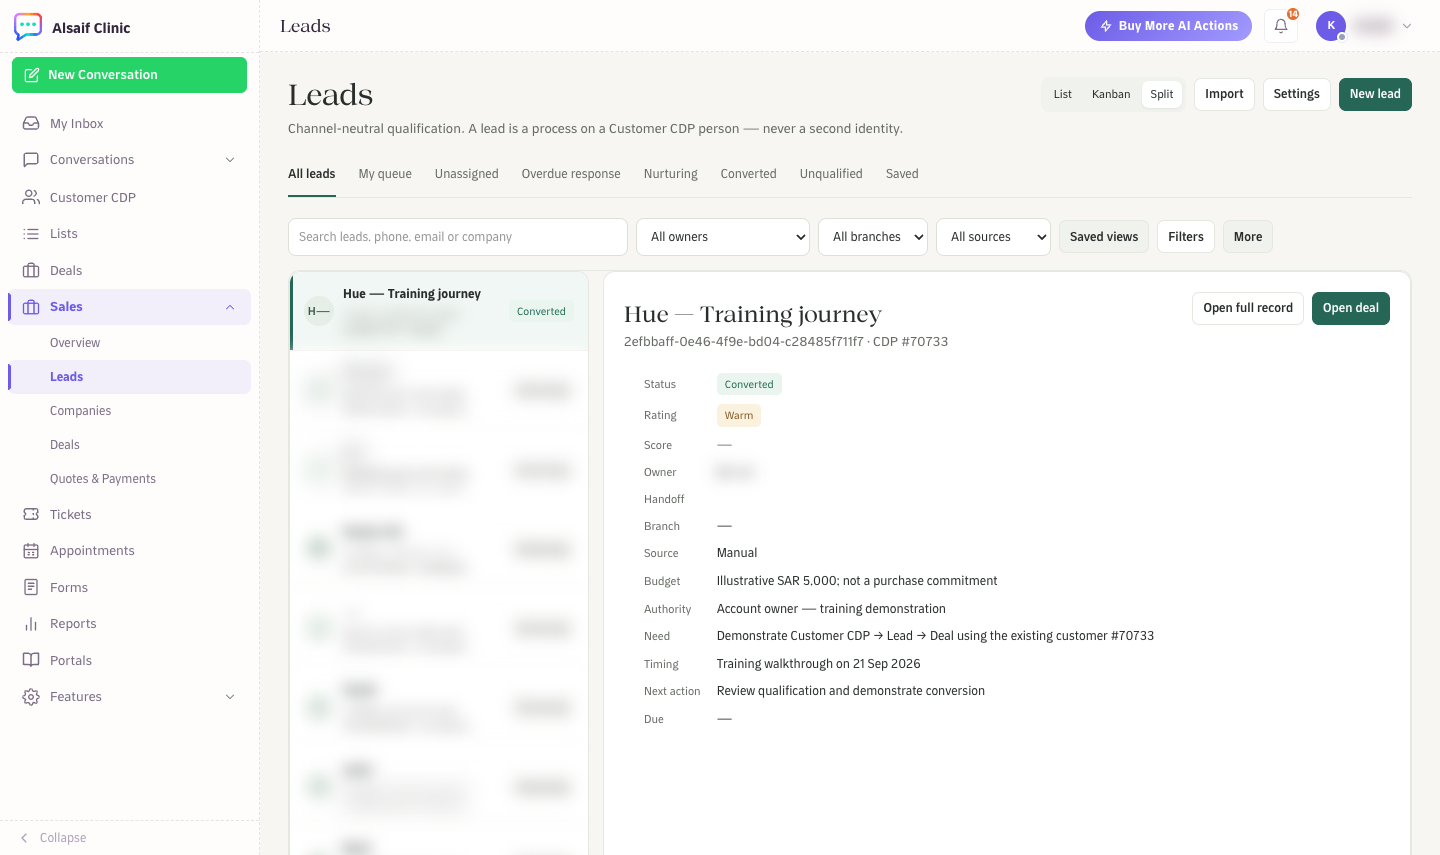Image resolution: width=1440 pixels, height=855 pixels.
Task: Click the Lists icon in sidebar
Action: (31, 233)
